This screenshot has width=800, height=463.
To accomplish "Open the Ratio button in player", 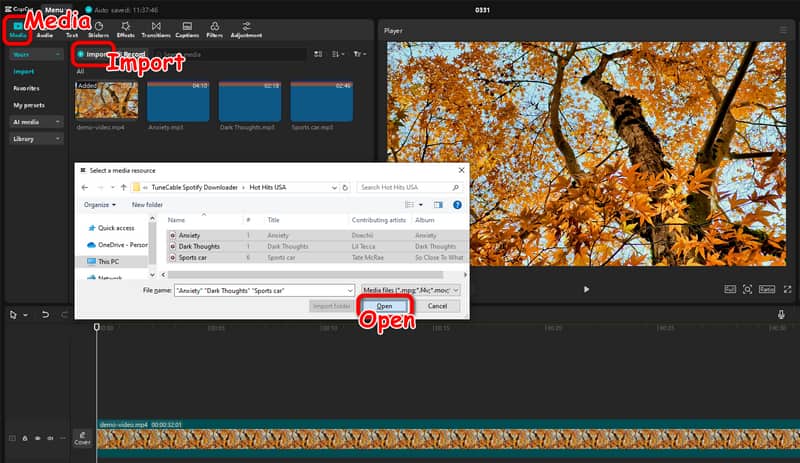I will click(767, 289).
